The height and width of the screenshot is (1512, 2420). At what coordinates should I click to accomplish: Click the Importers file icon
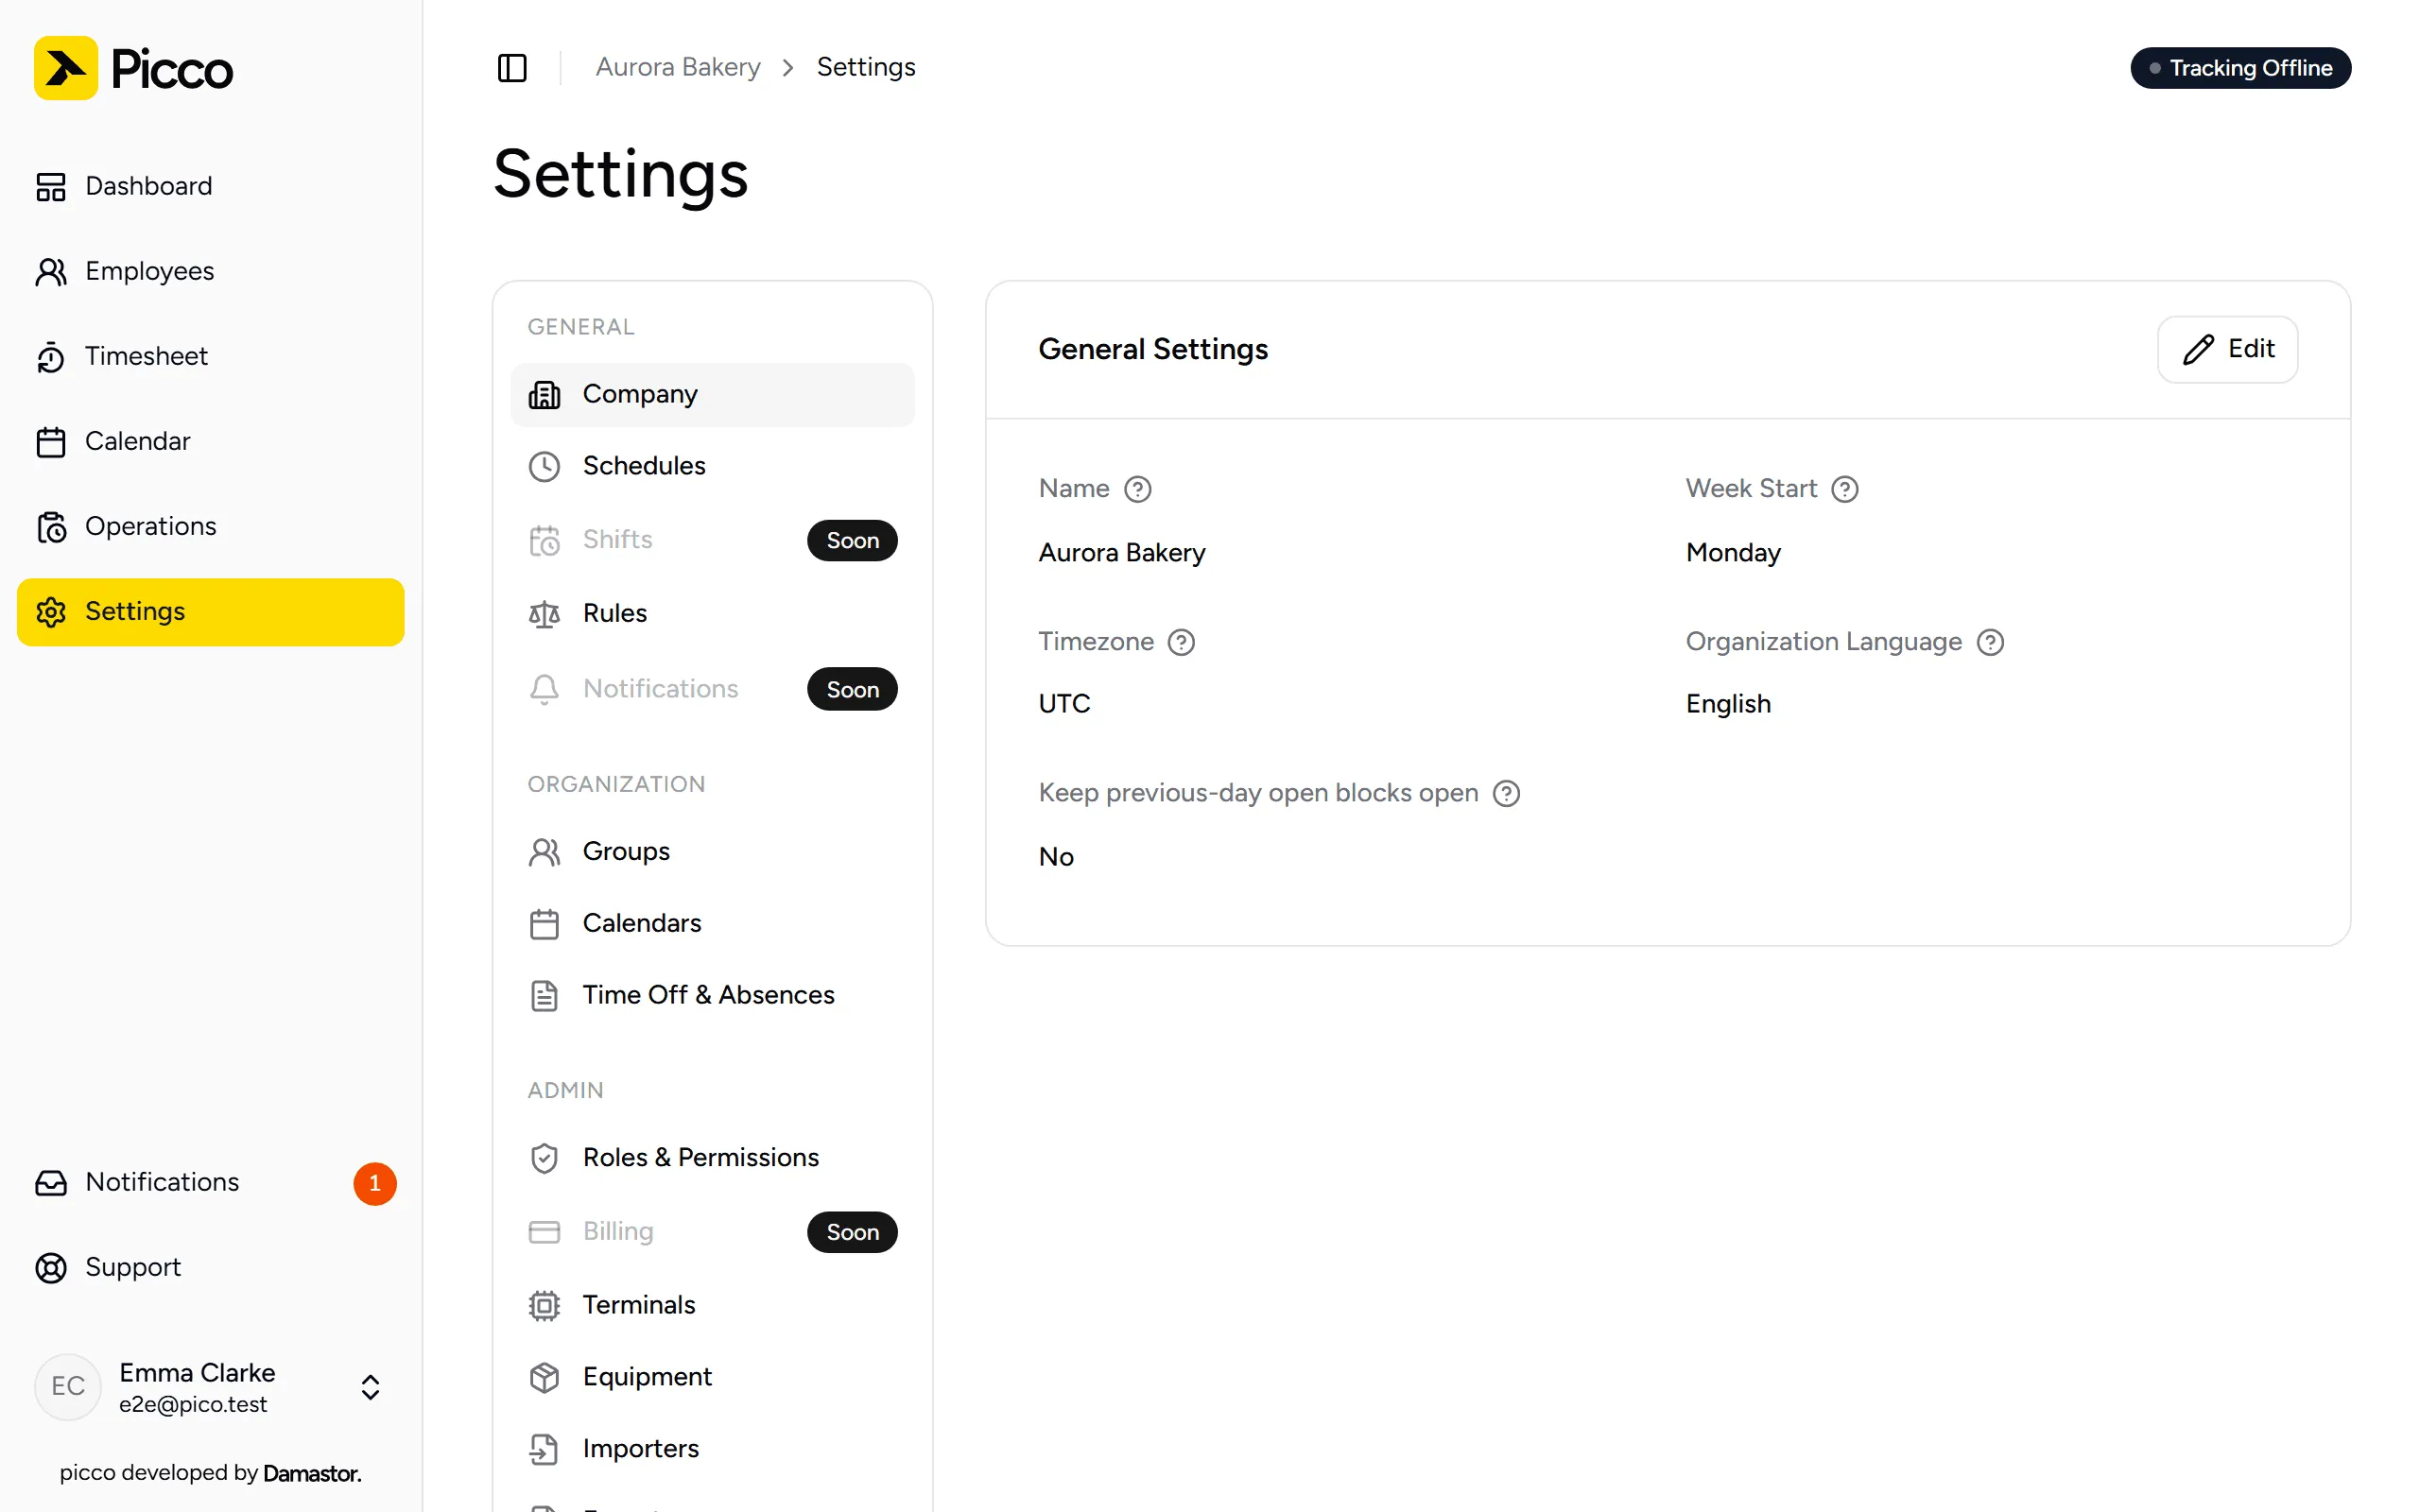tap(544, 1449)
